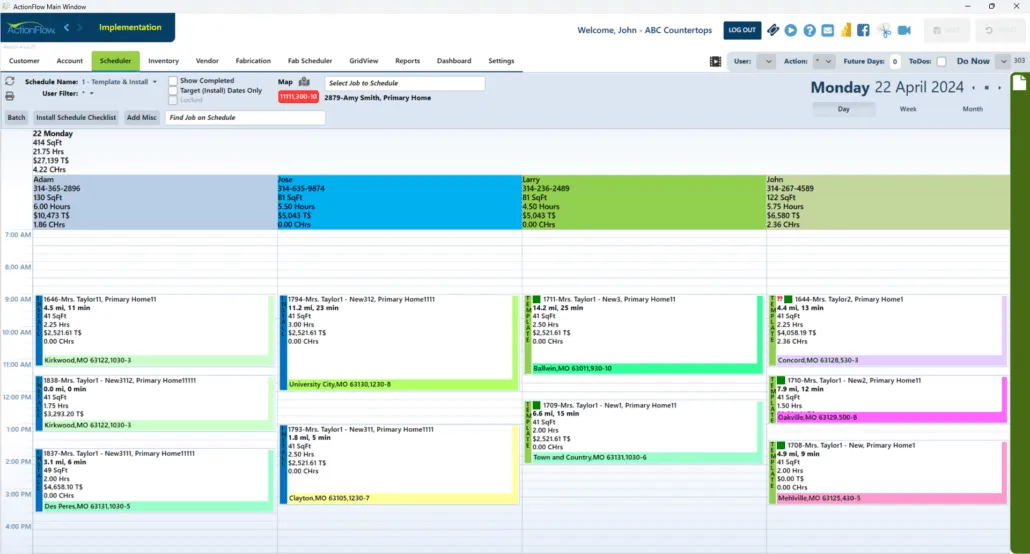
Task: Open the Facebook icon
Action: click(x=863, y=30)
